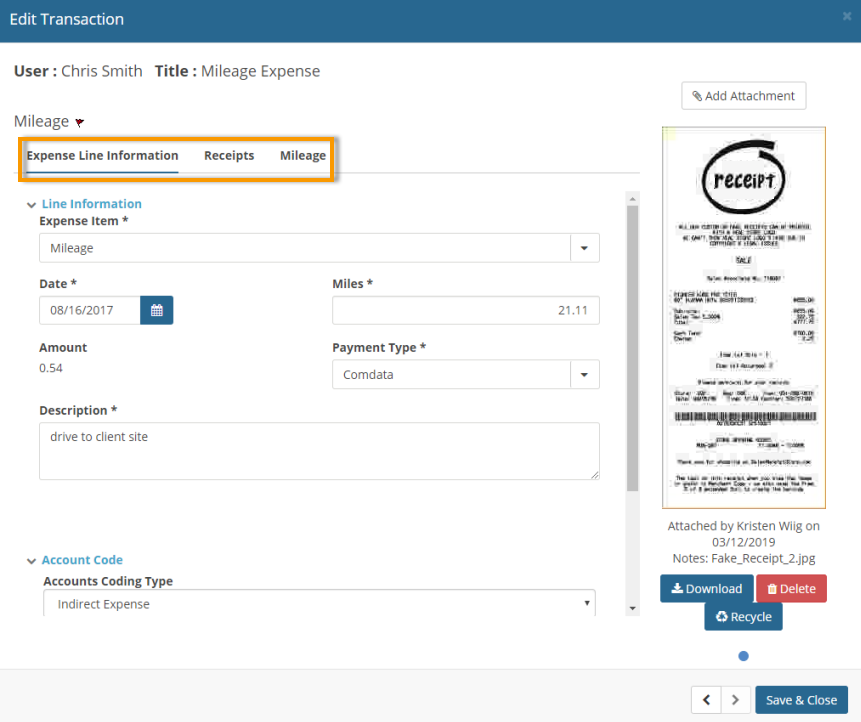Click the paperclip Add Attachment icon
Viewport: 861px width, 722px height.
pos(700,95)
